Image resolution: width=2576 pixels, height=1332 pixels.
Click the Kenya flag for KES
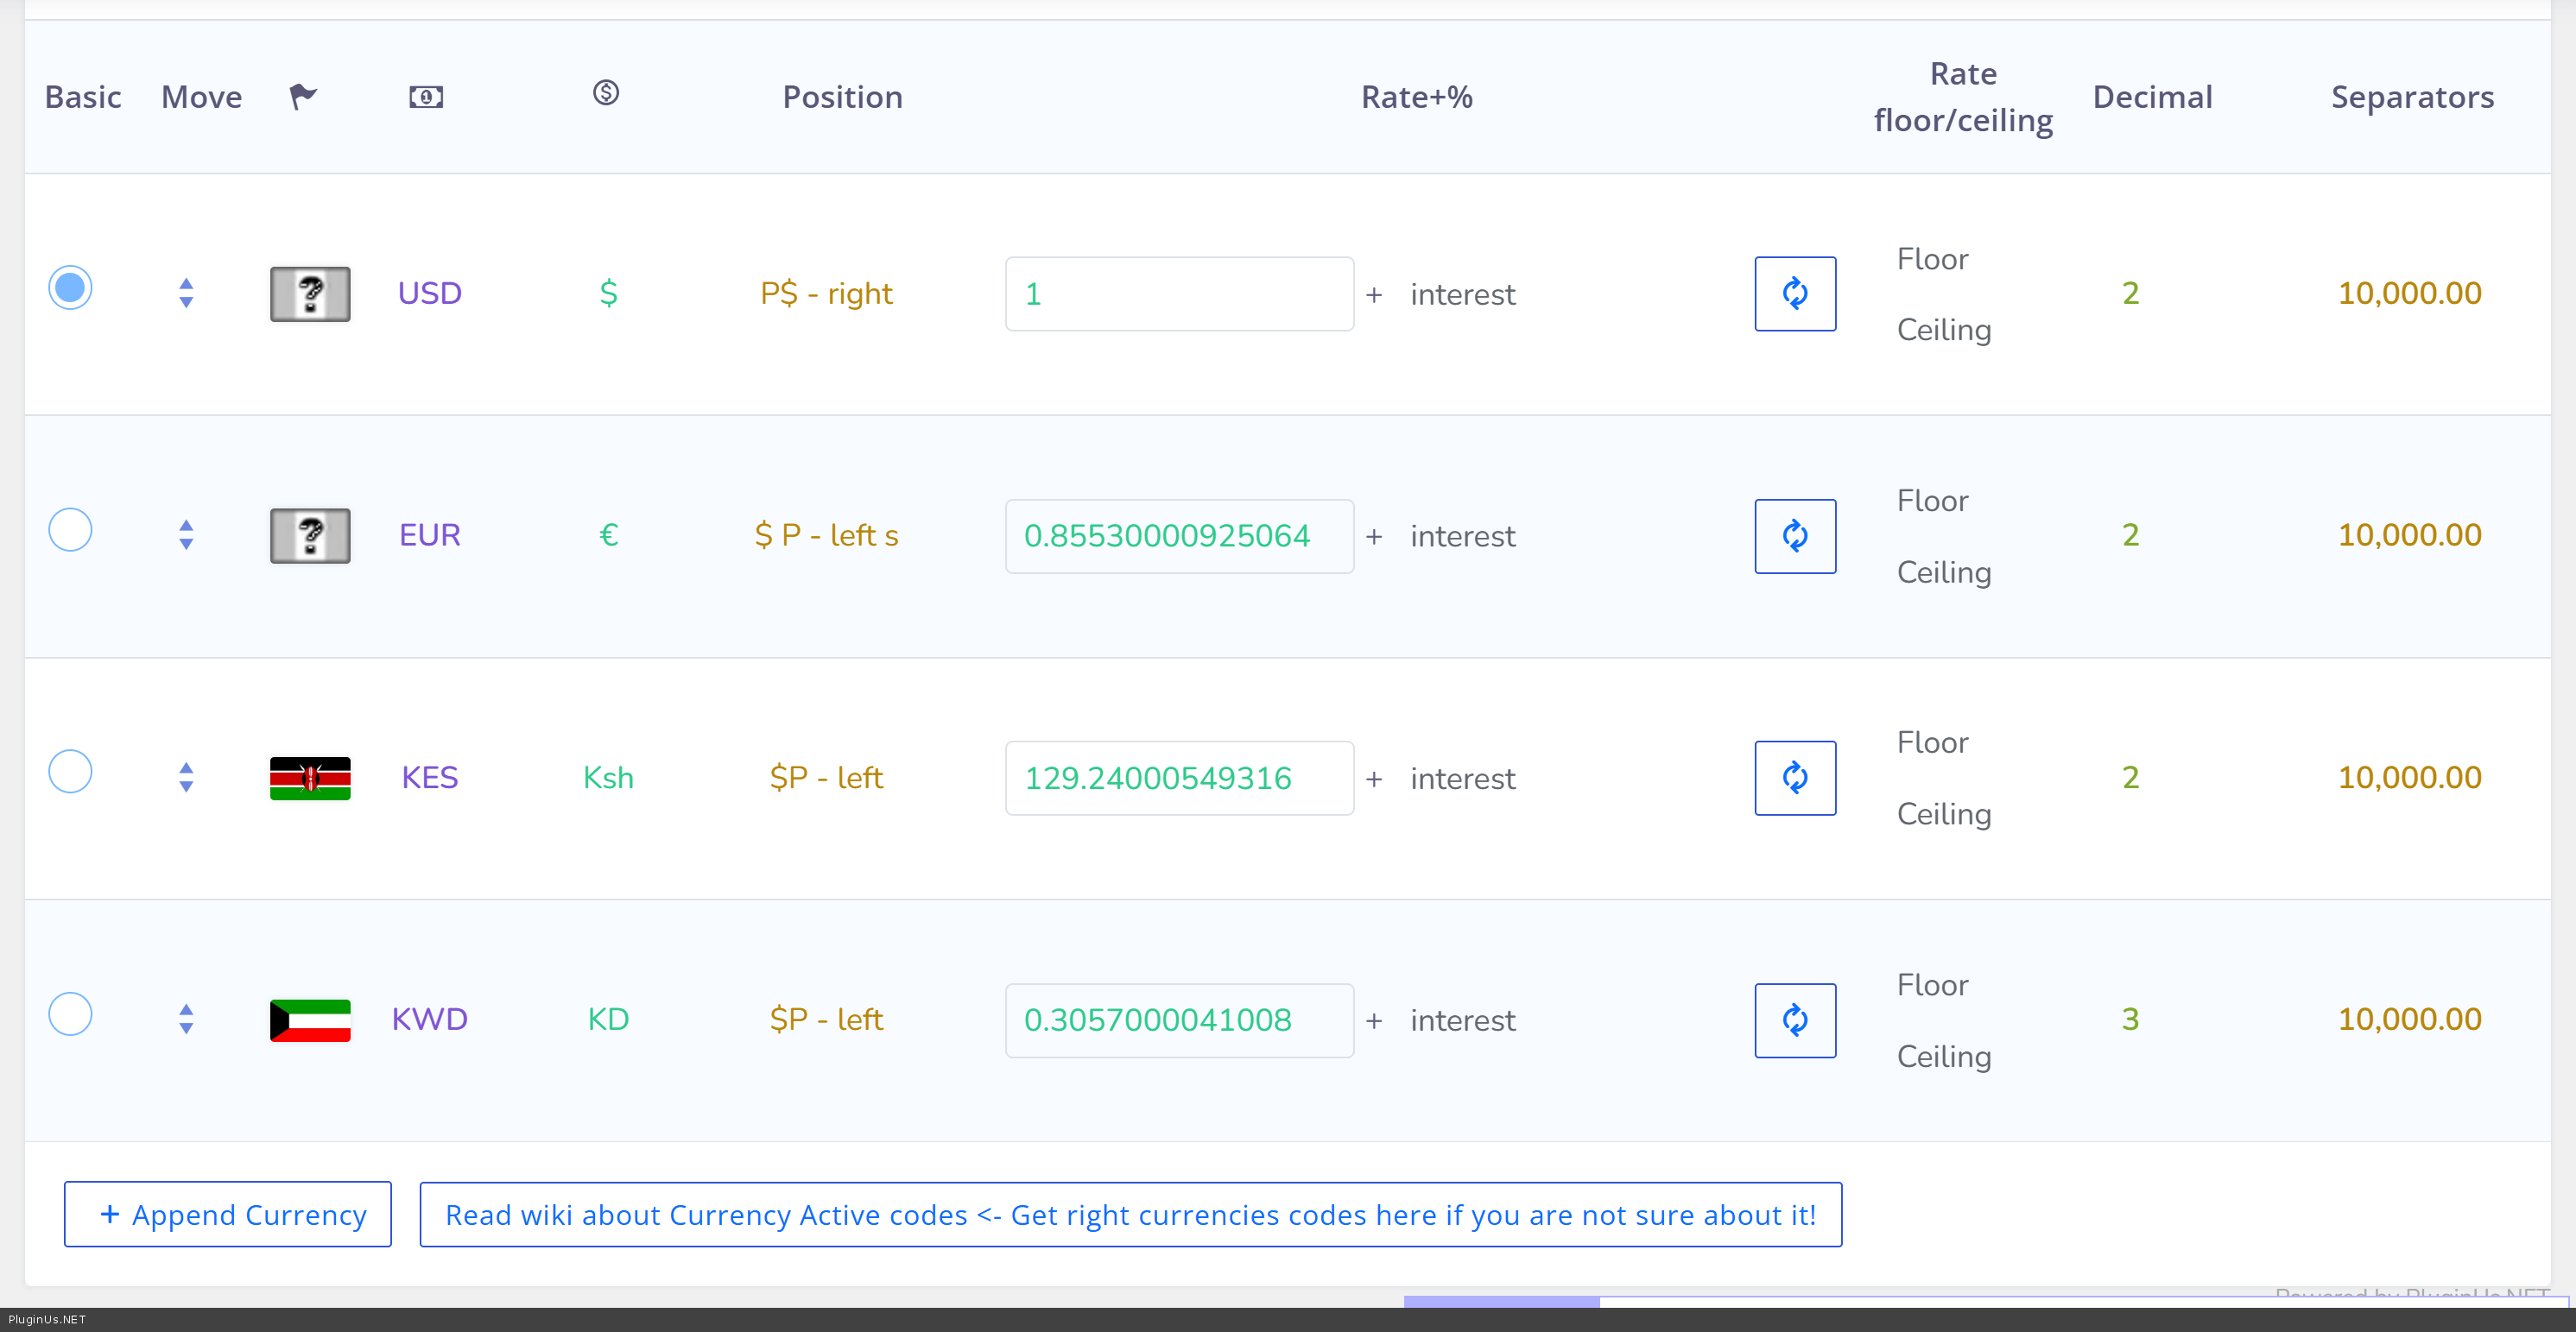click(310, 778)
